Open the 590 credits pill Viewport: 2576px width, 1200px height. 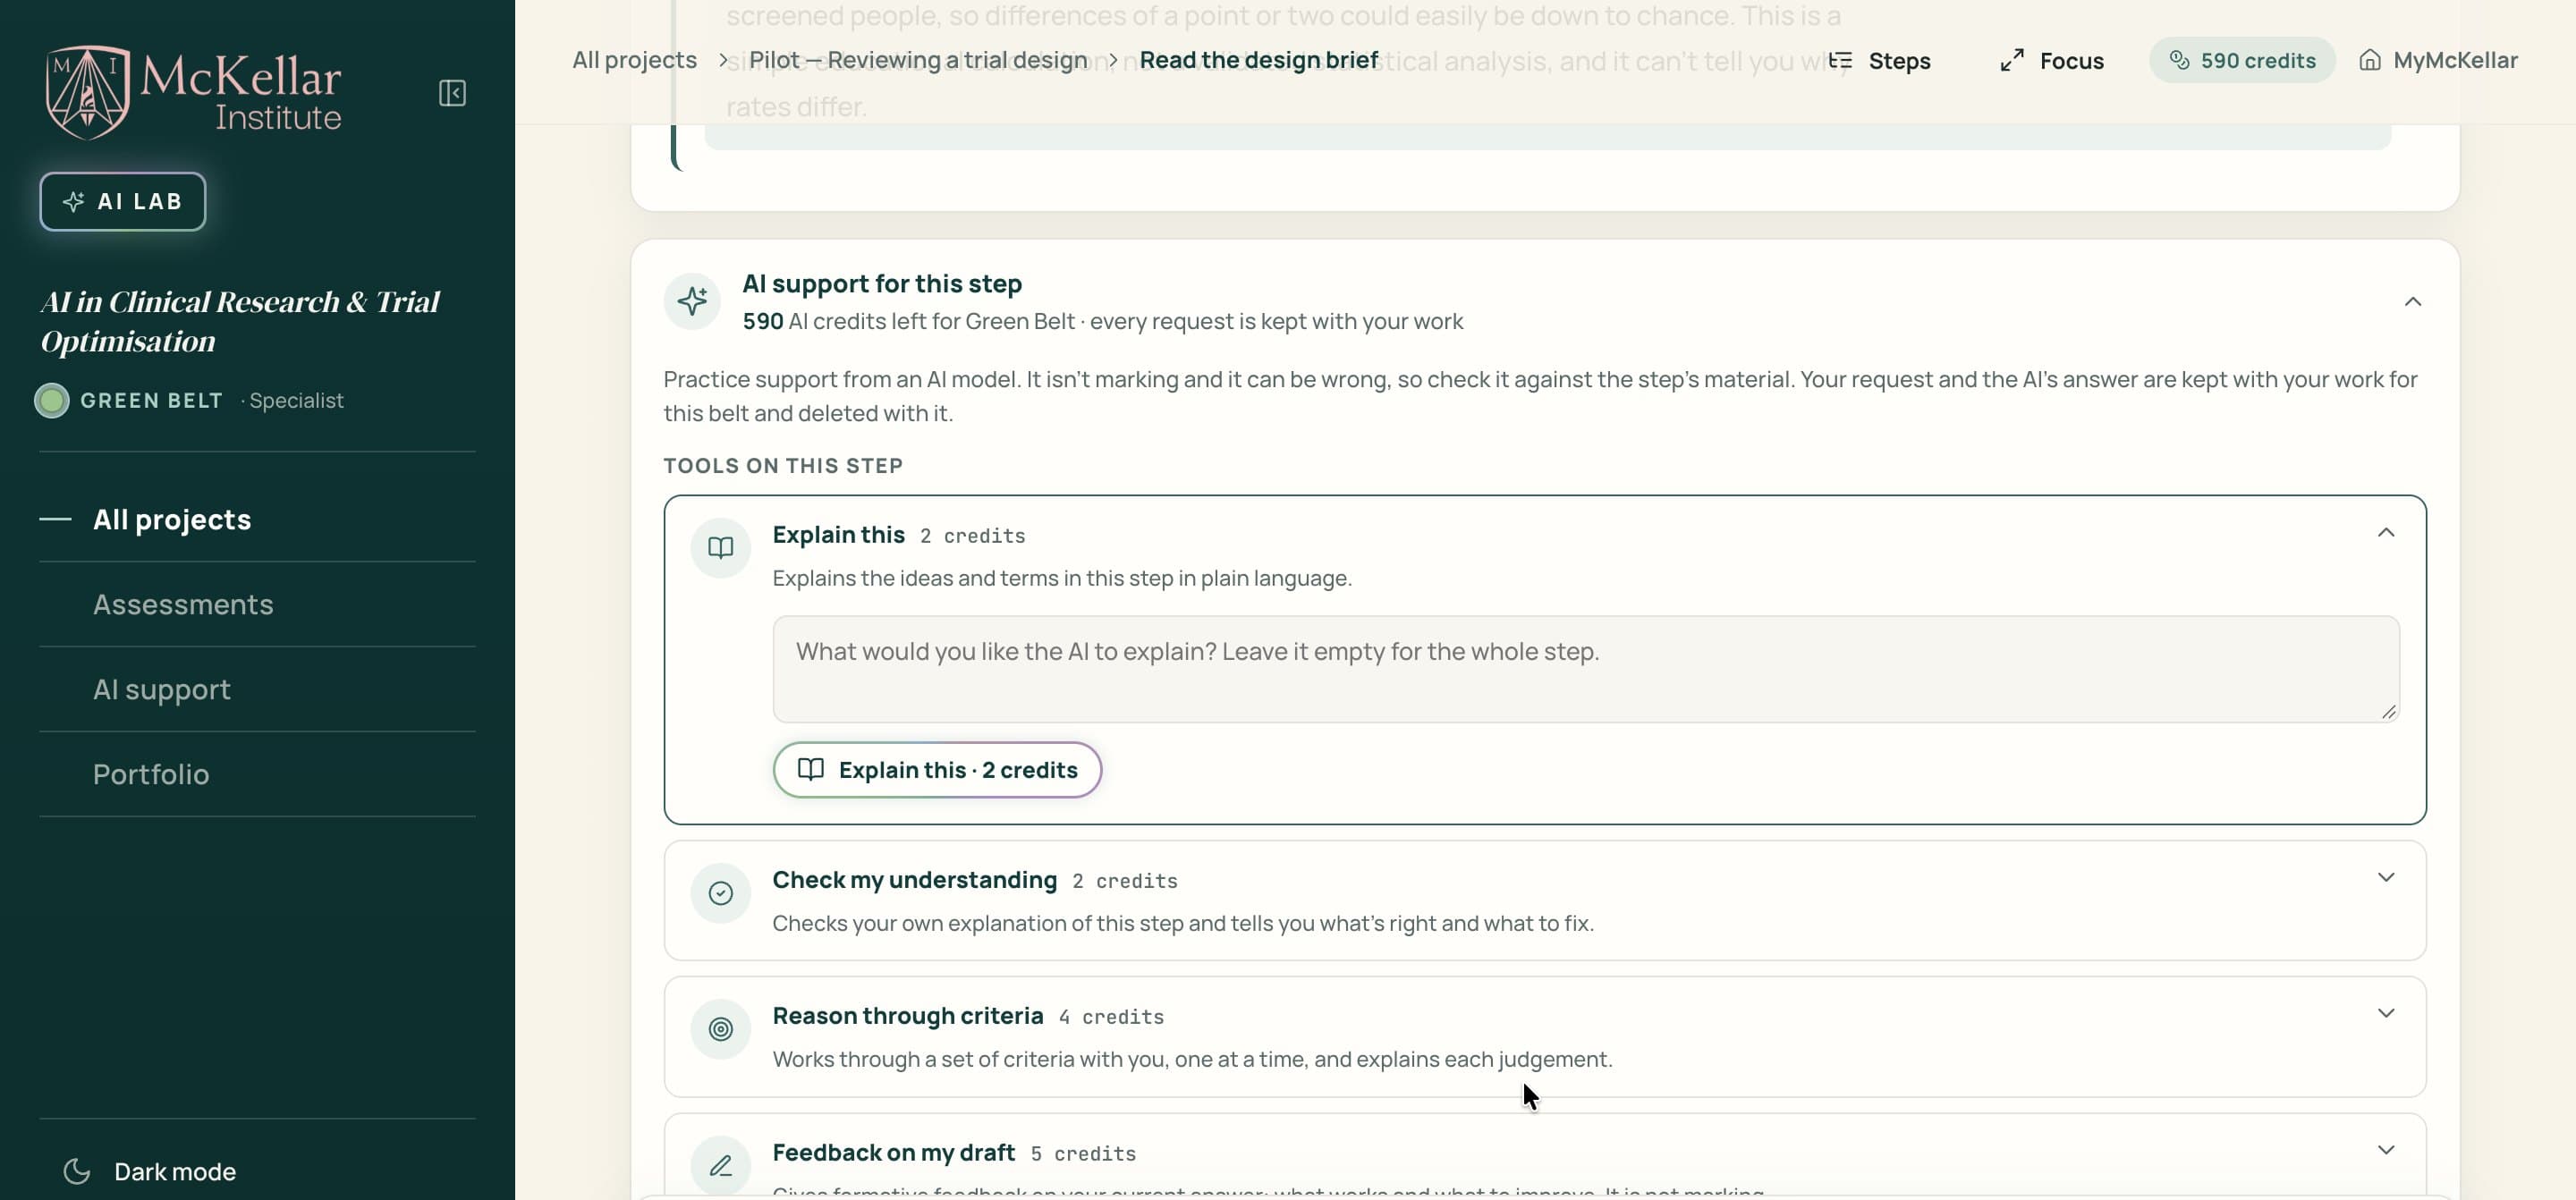tap(2242, 60)
